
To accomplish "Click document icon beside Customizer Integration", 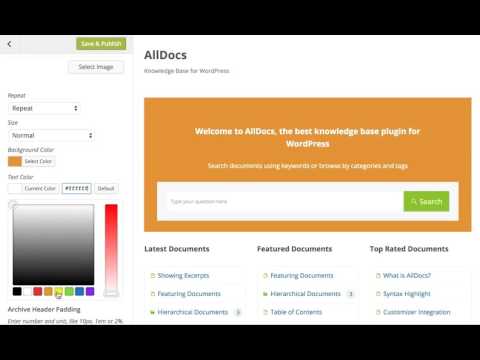I will 378,312.
